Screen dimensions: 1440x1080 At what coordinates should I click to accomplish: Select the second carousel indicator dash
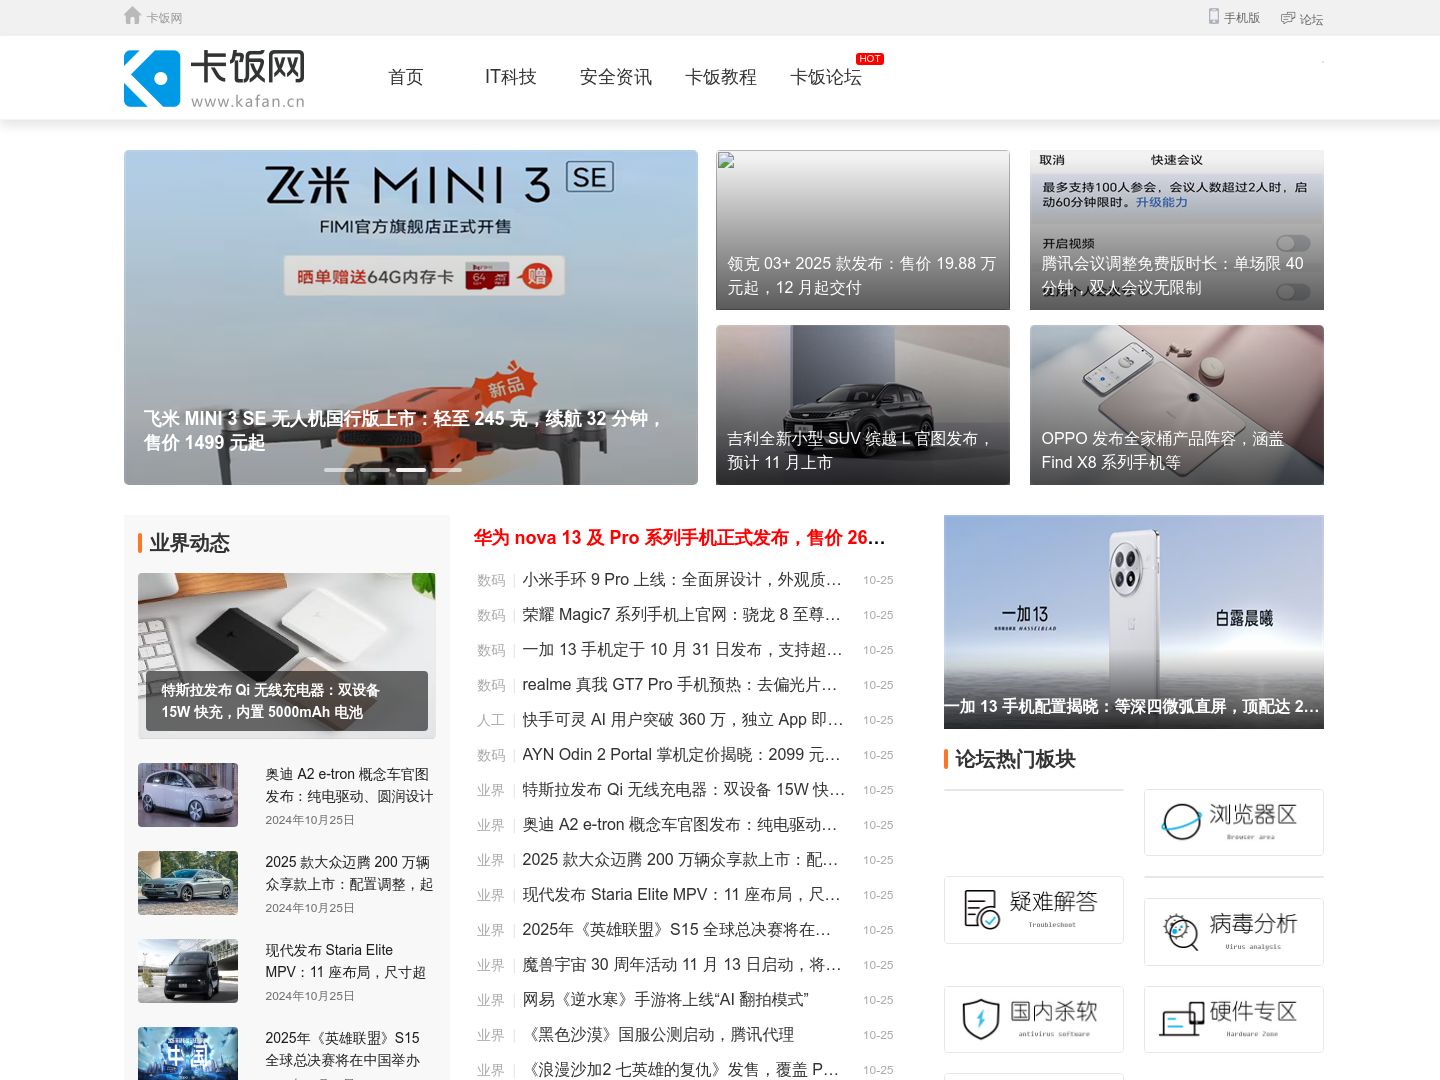point(375,469)
